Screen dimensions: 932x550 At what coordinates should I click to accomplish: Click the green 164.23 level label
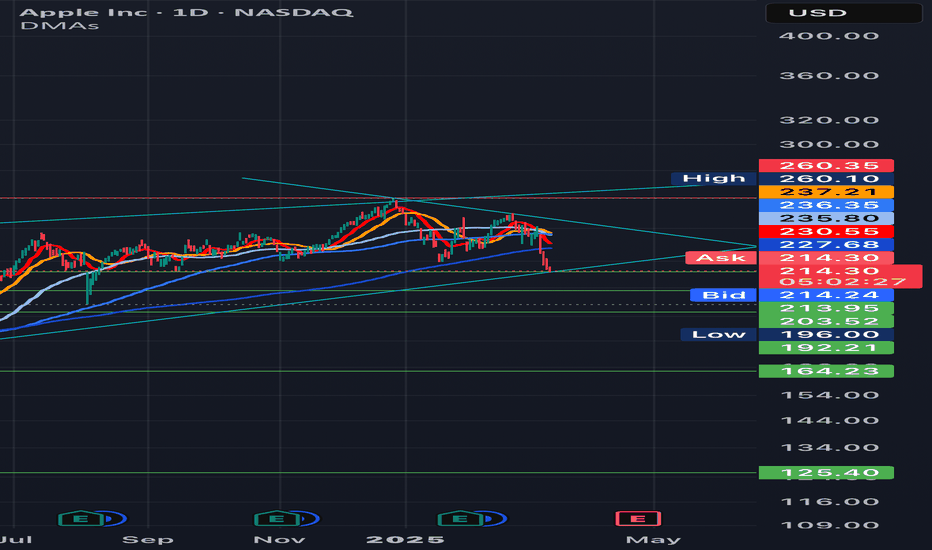click(x=826, y=371)
